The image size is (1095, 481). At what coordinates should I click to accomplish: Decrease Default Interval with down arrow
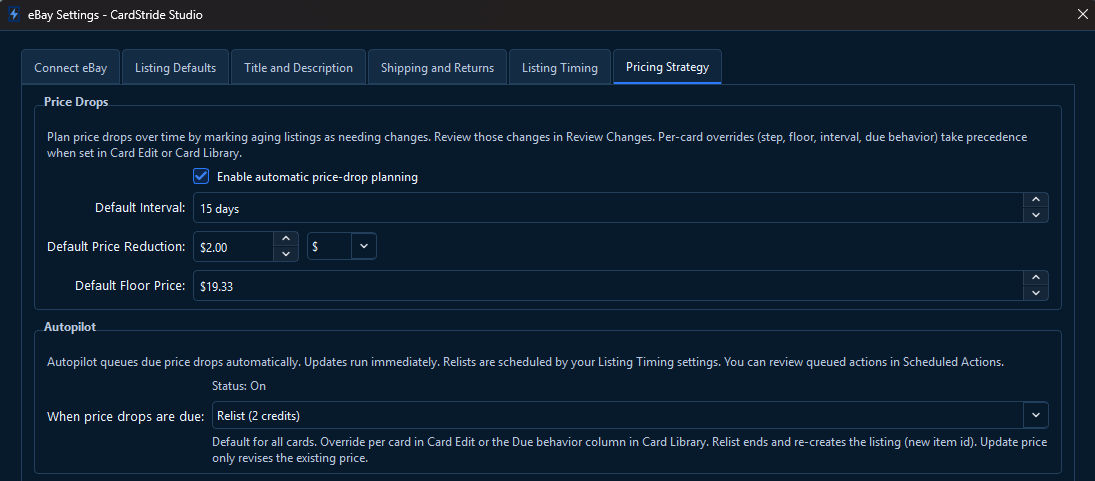pos(1036,215)
